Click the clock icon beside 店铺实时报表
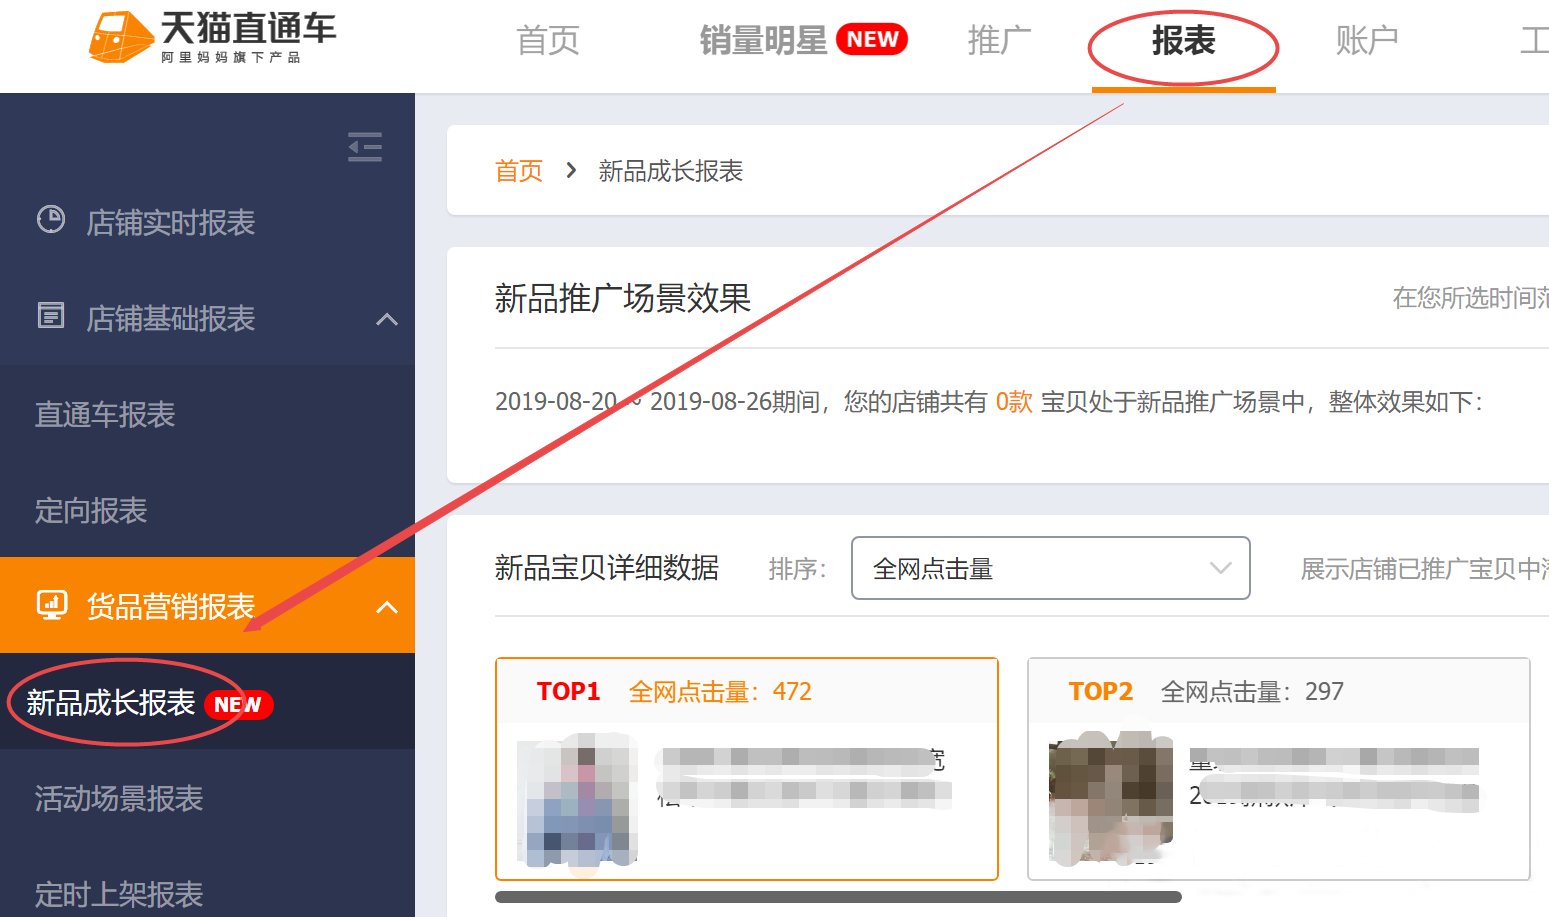 click(x=50, y=219)
